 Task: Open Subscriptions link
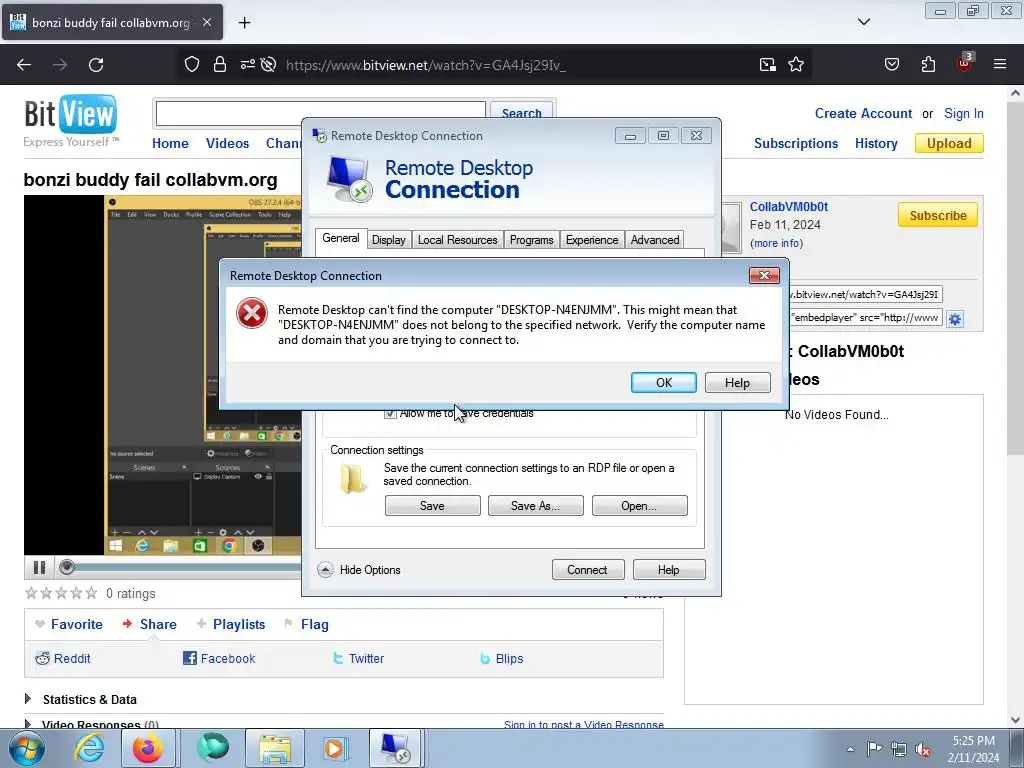pos(795,143)
